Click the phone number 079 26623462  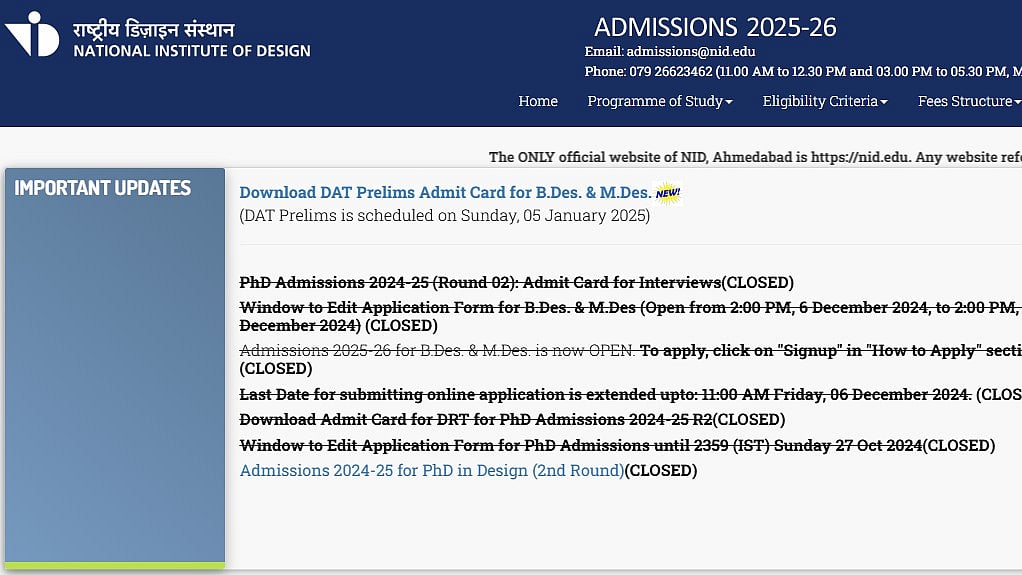670,72
